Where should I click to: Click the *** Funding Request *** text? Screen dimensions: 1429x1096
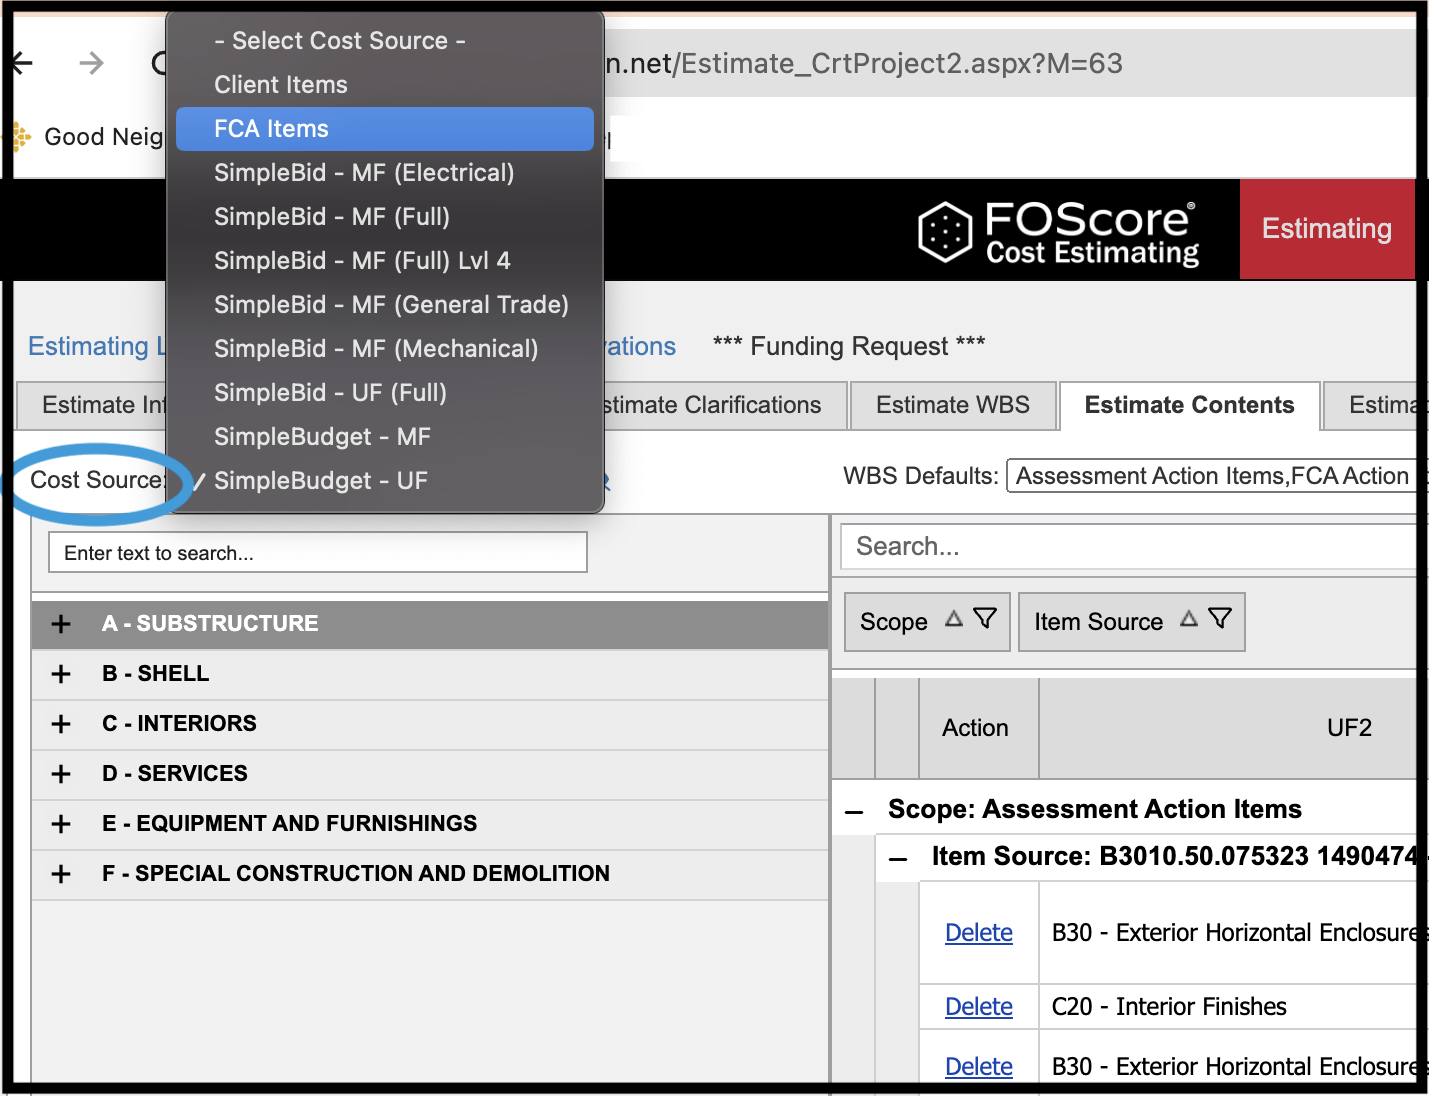(849, 346)
